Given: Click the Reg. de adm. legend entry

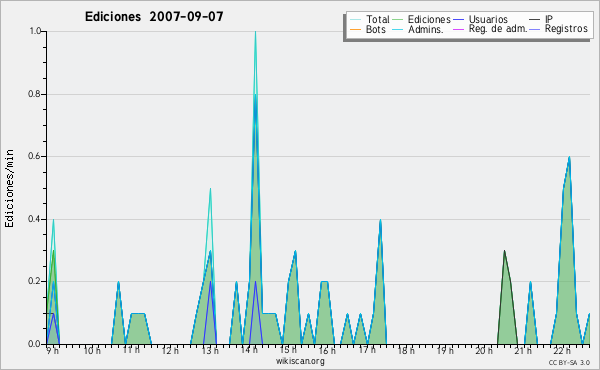Looking at the screenshot, I should [490, 29].
